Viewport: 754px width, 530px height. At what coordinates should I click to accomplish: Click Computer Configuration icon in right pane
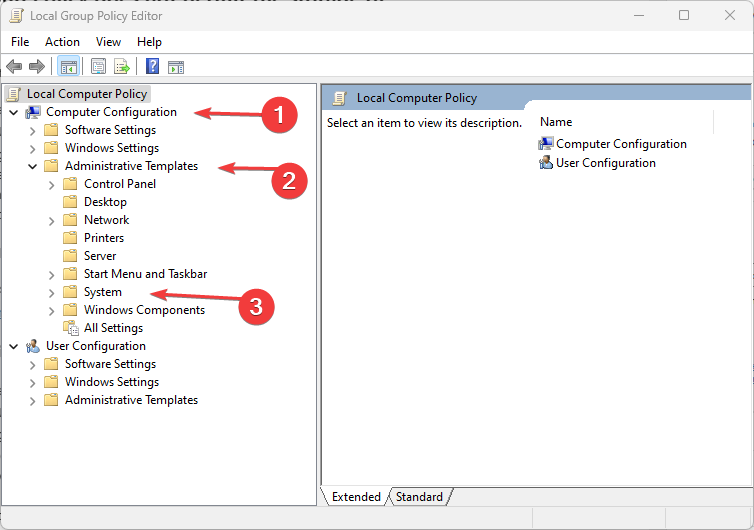546,143
